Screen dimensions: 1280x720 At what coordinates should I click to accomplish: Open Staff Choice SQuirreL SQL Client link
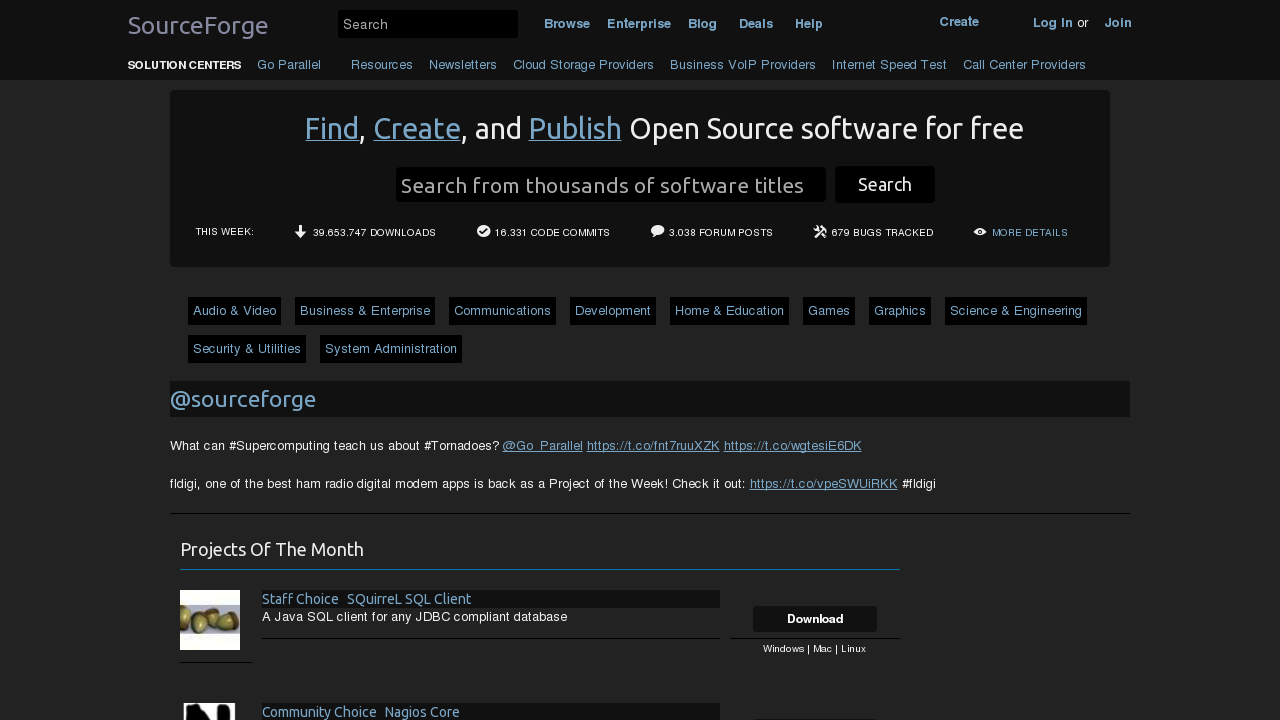point(367,599)
